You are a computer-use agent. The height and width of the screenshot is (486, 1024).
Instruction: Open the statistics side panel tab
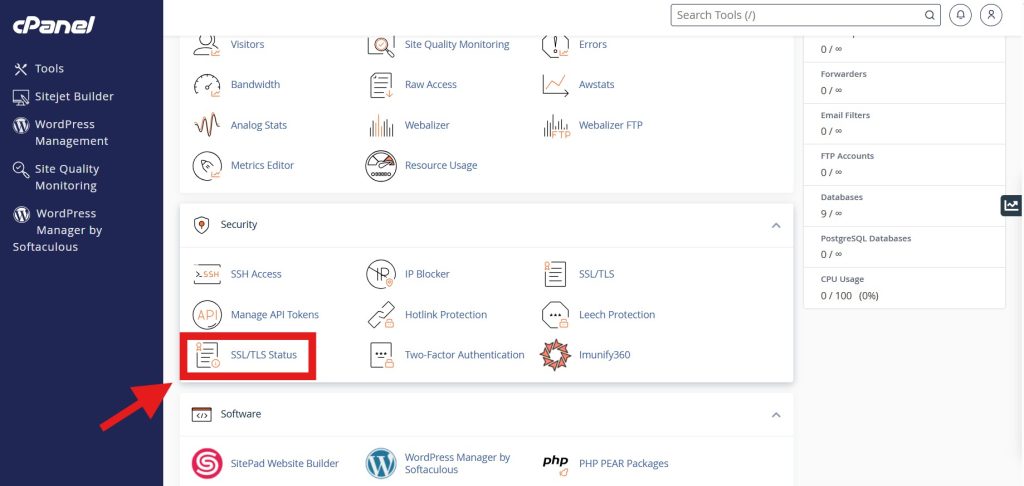[1012, 205]
